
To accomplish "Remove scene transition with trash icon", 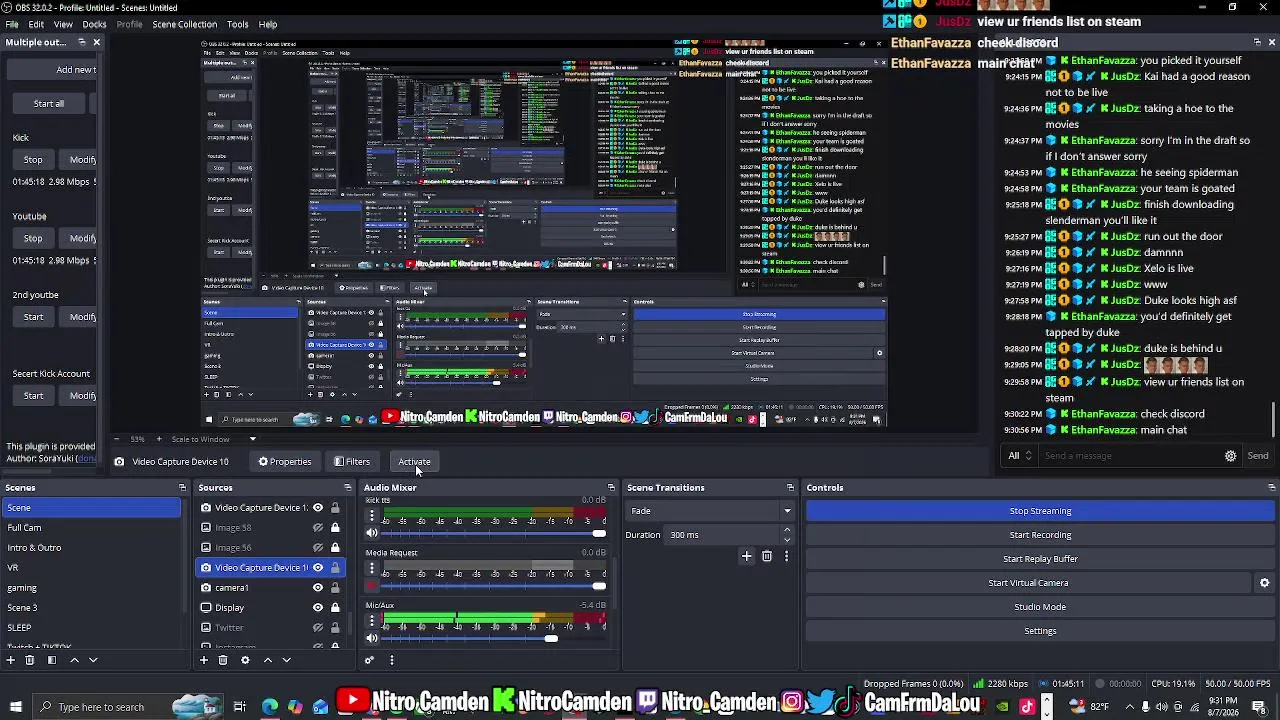I will pos(767,556).
